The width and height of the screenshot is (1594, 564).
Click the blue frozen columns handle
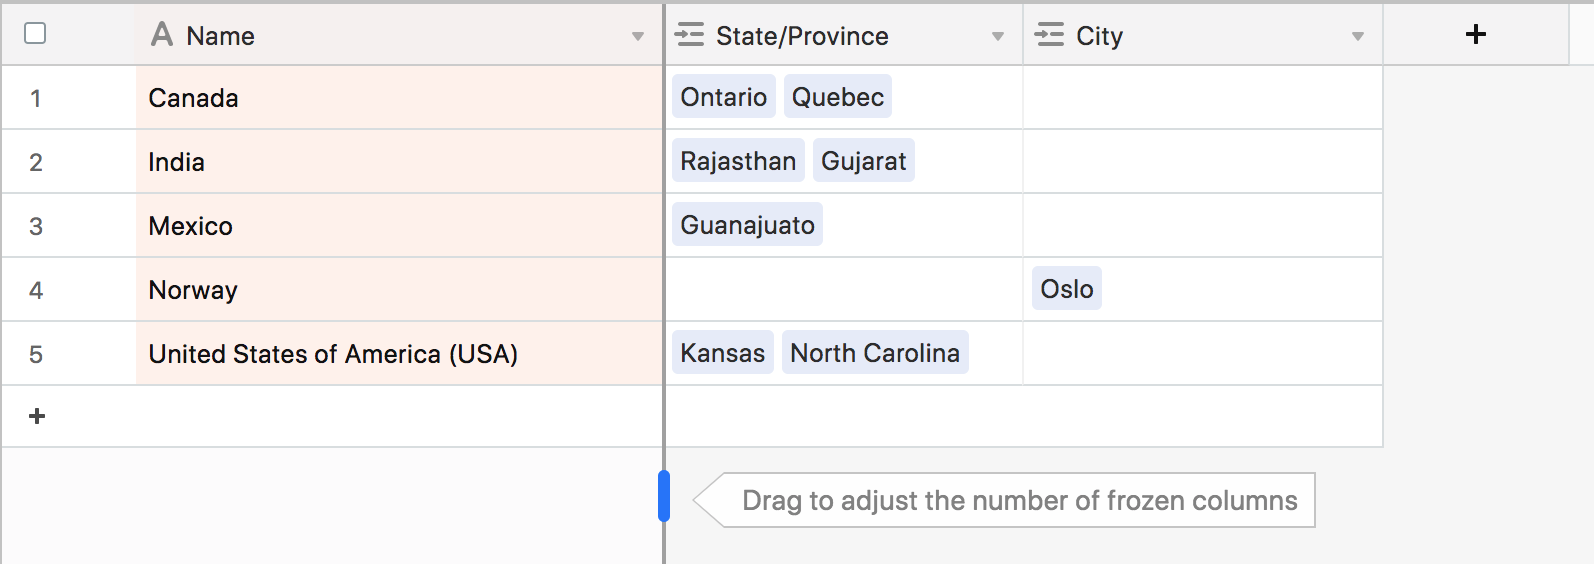point(664,496)
